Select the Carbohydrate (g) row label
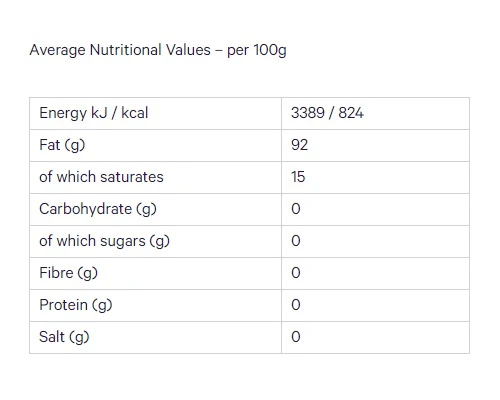Screen dimensions: 500x400 (98, 209)
